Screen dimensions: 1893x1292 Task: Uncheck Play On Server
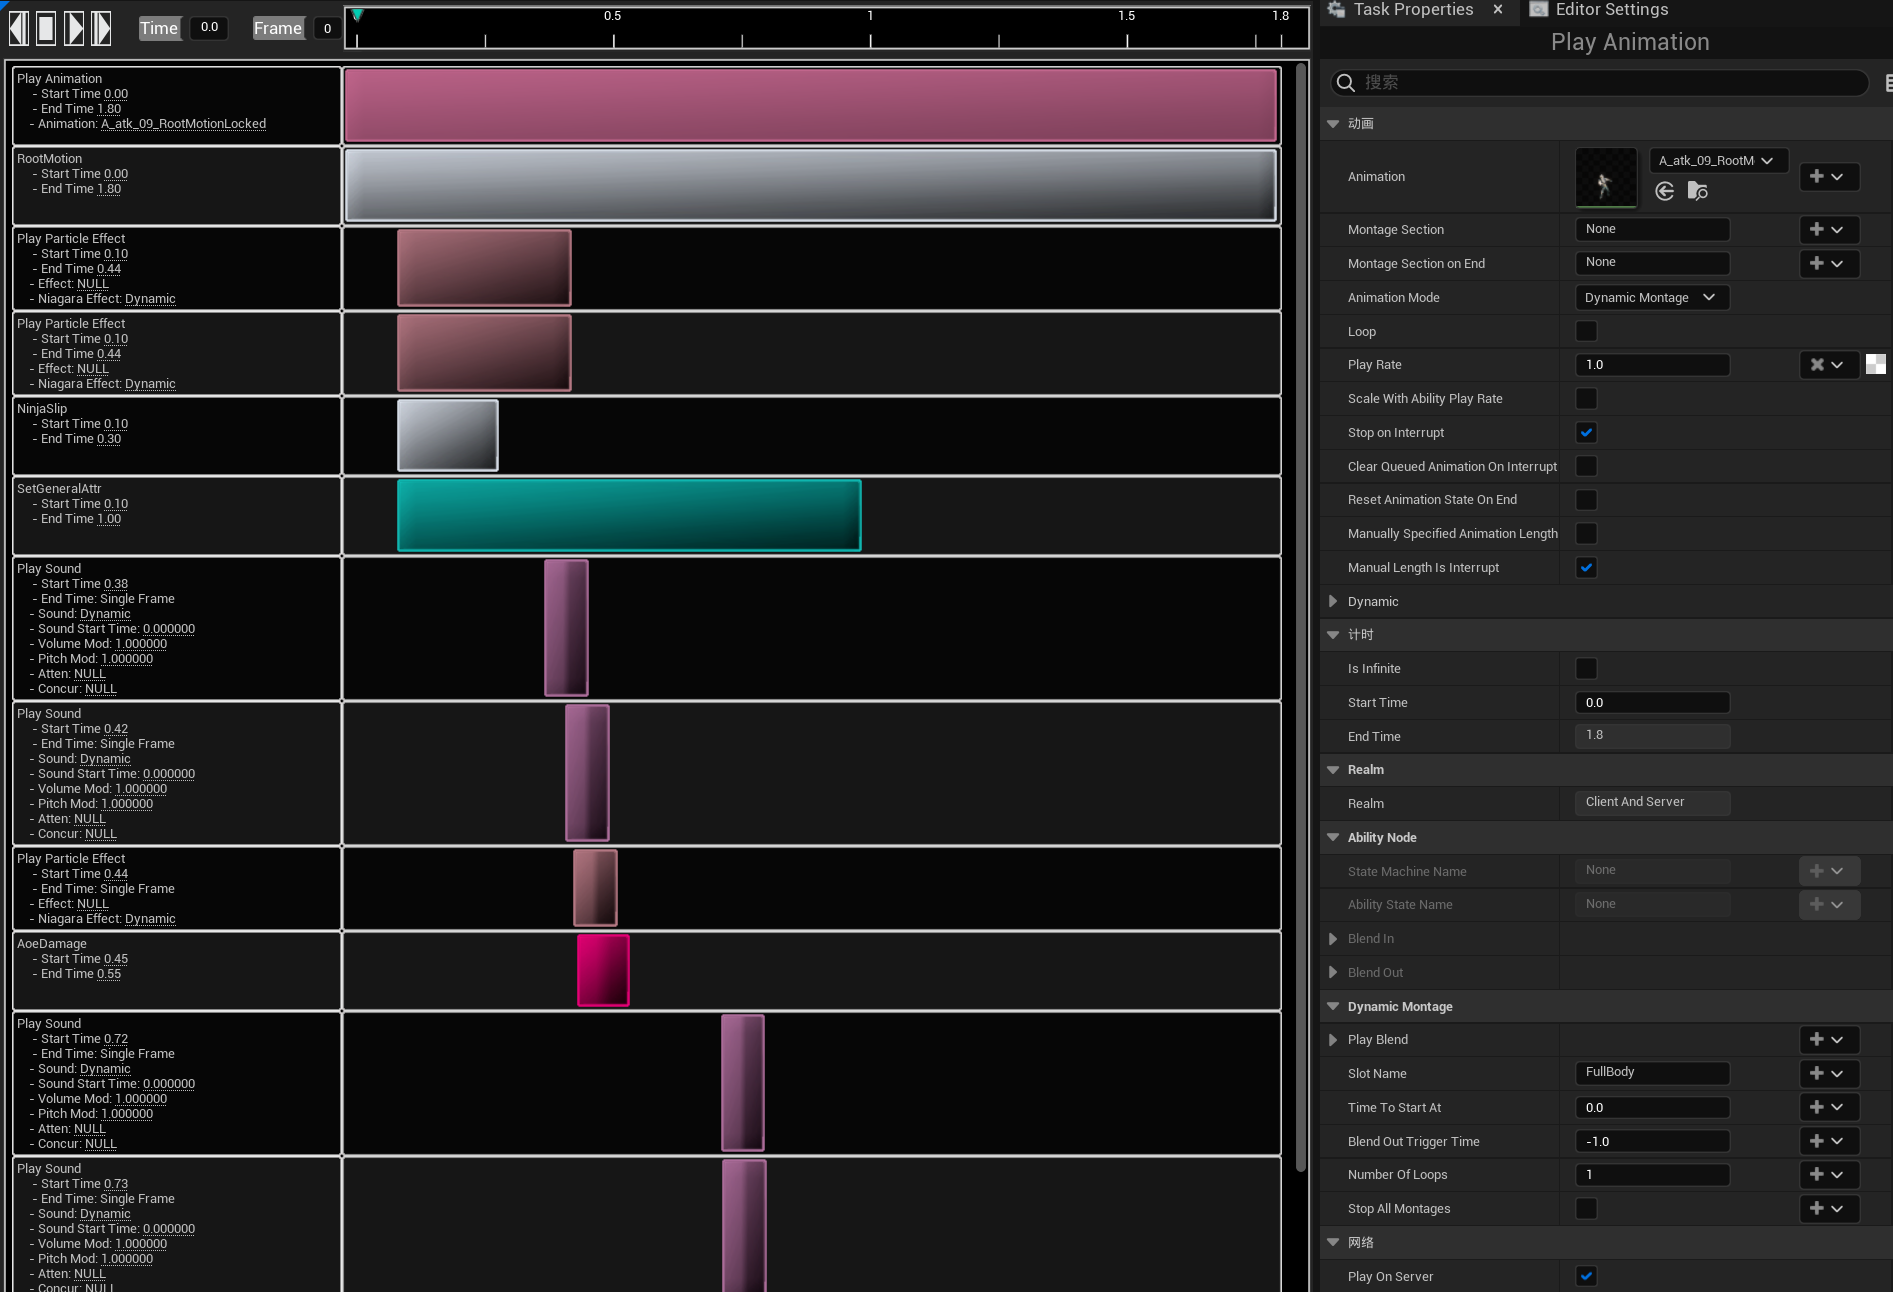(x=1586, y=1276)
